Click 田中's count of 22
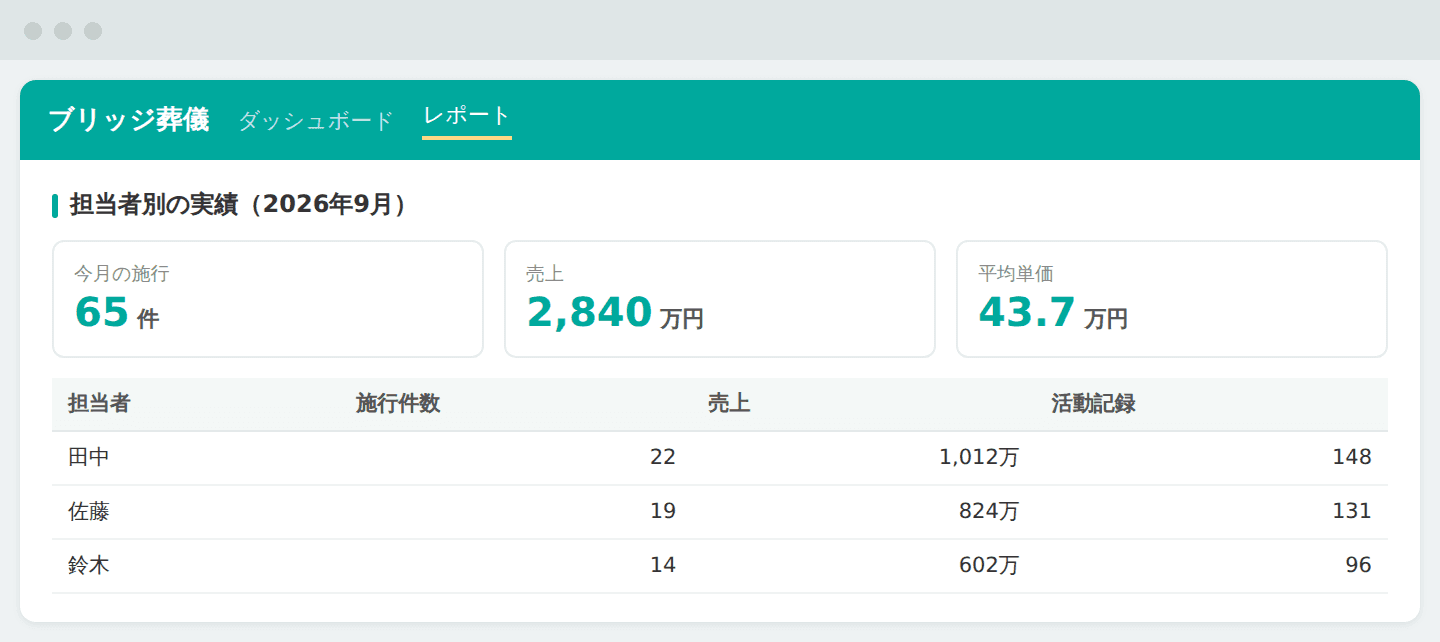The height and width of the screenshot is (642, 1440). 663,458
